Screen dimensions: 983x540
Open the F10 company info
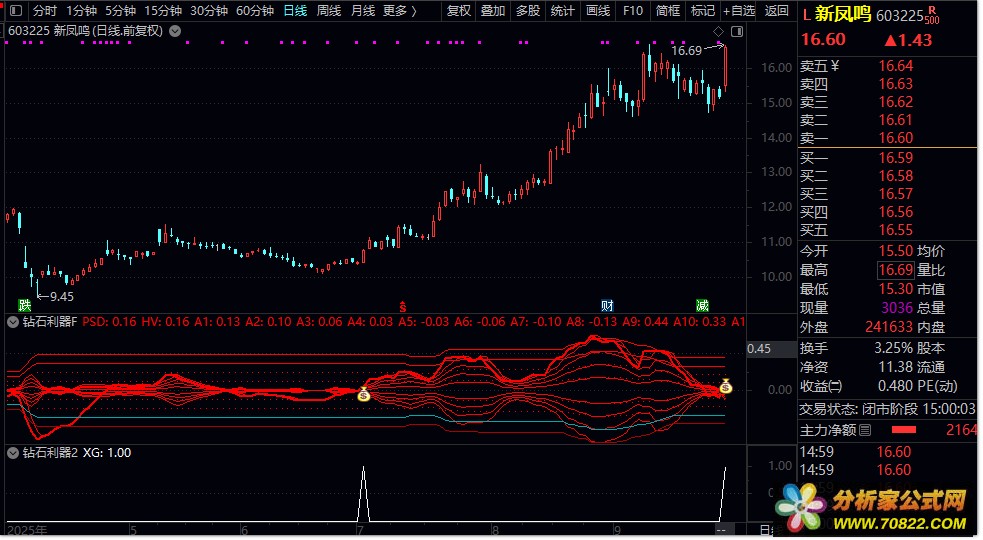632,11
